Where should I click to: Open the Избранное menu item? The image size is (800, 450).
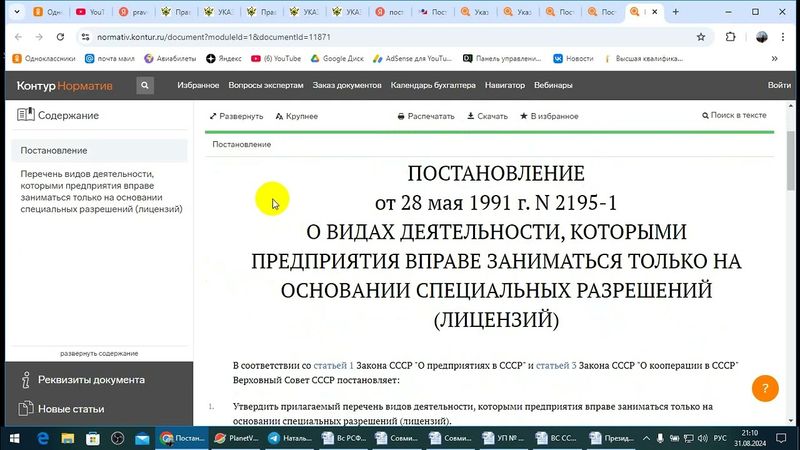point(198,85)
